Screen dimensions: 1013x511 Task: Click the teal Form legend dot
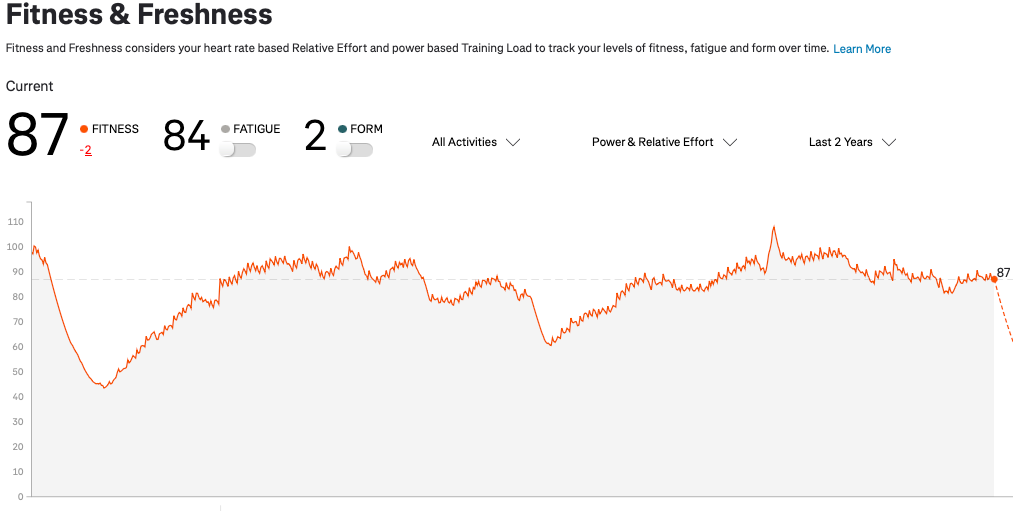coord(342,129)
